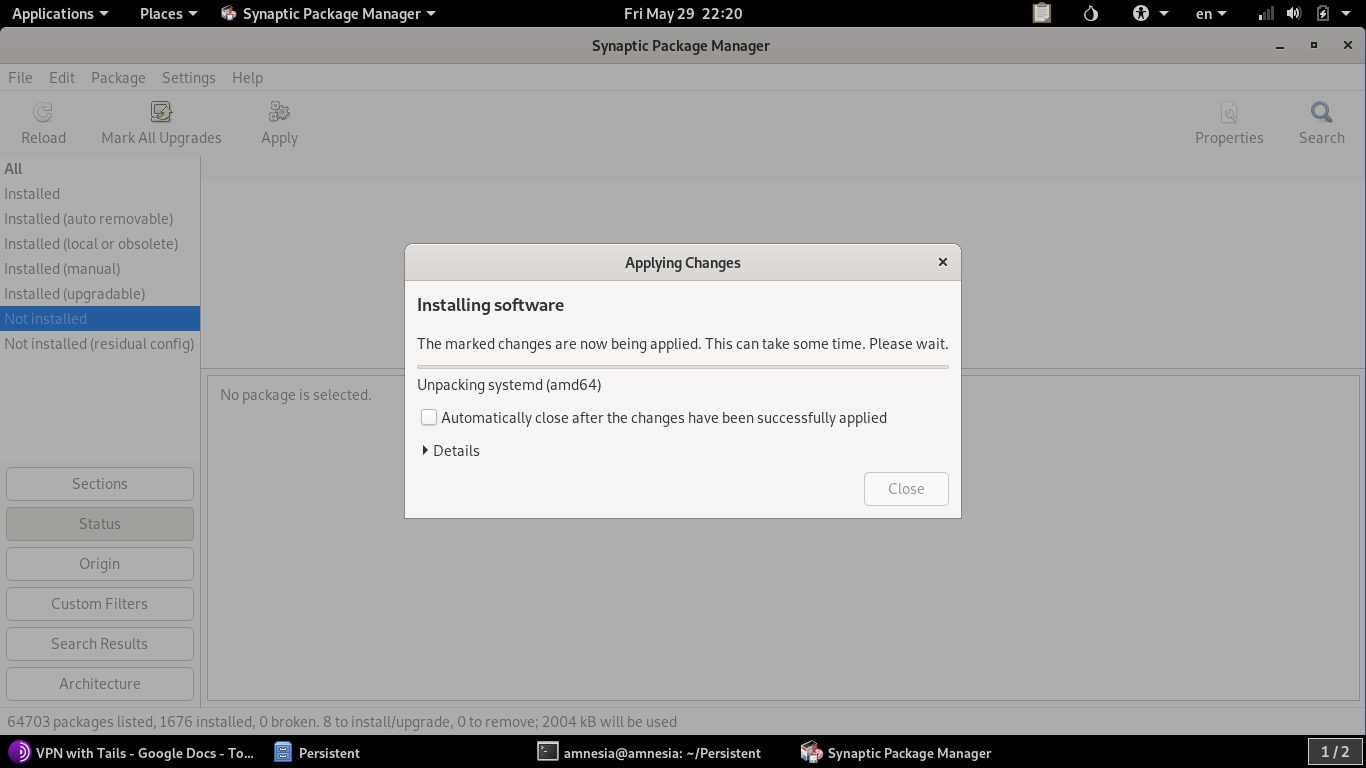Viewport: 1366px width, 768px height.
Task: Open the Applications dropdown menu
Action: pyautogui.click(x=60, y=13)
